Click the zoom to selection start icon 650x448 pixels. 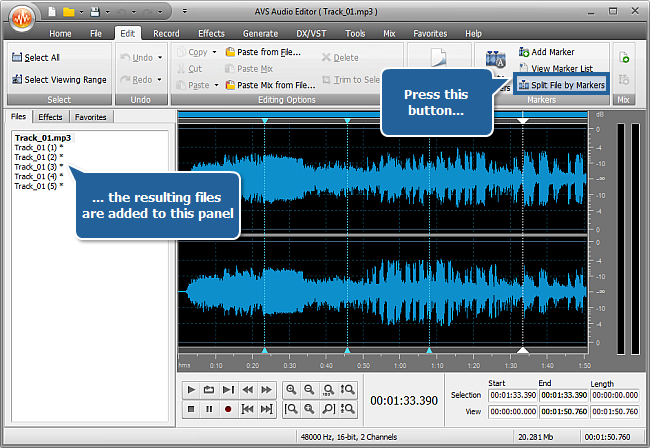291,409
